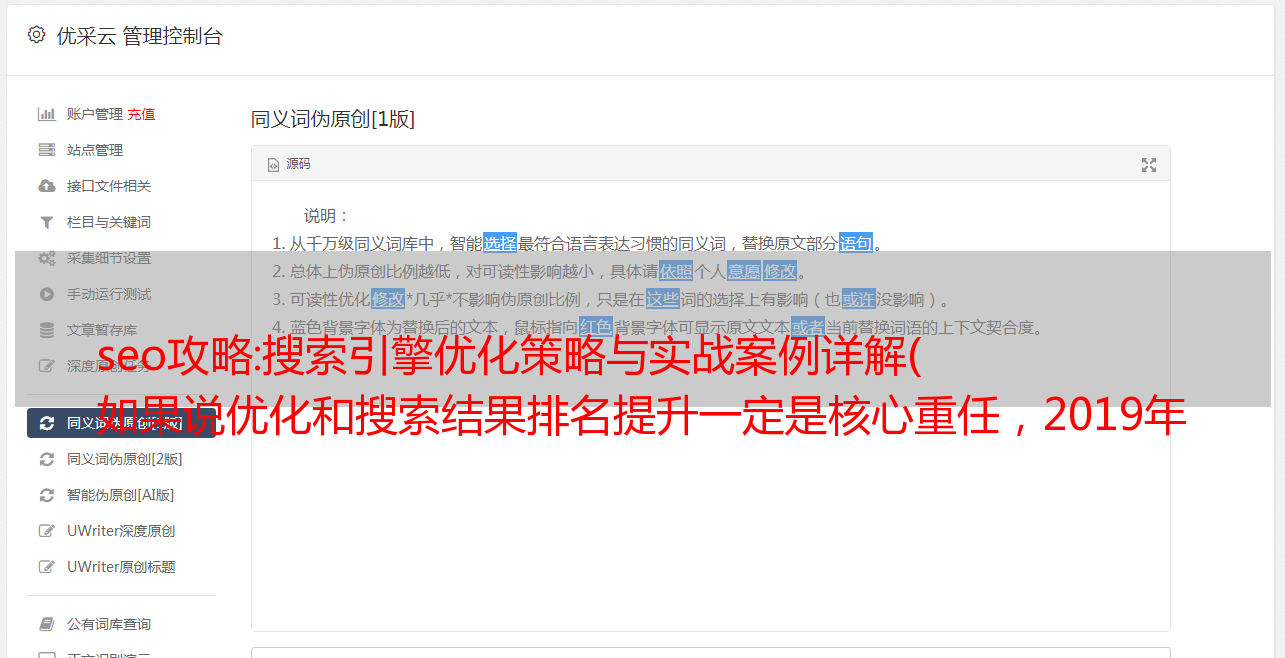Click the 手动运行测试 play icon
This screenshot has height=658, width=1285.
click(46, 294)
